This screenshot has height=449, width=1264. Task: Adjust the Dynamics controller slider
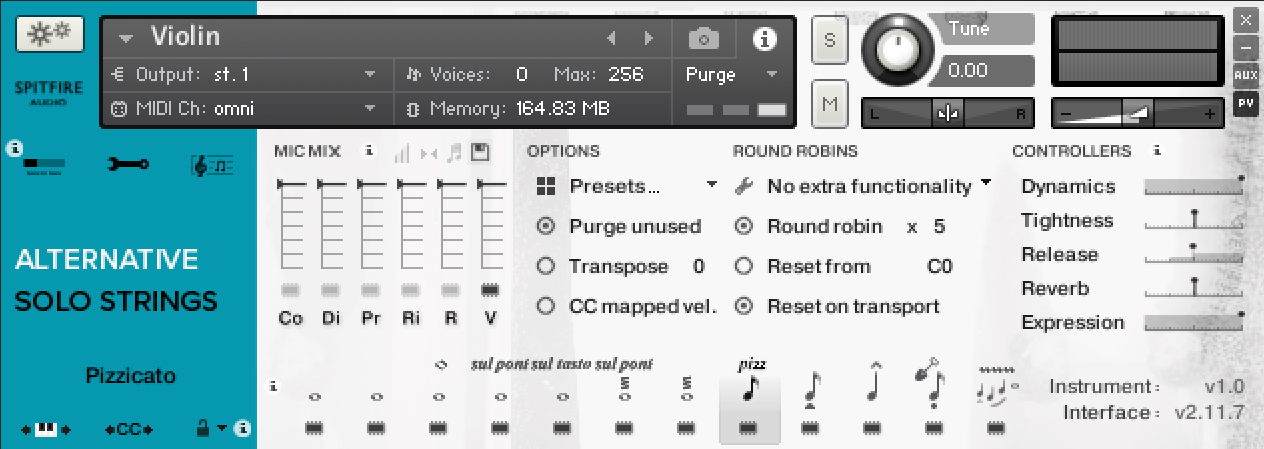tap(1193, 187)
